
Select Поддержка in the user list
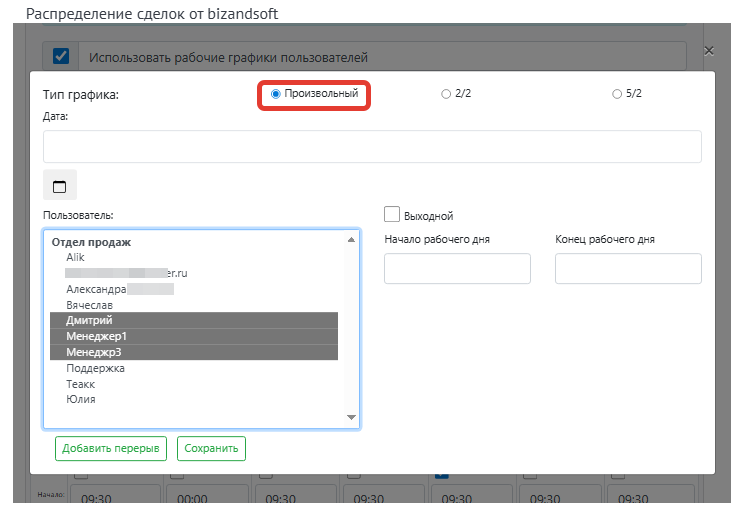click(x=95, y=368)
